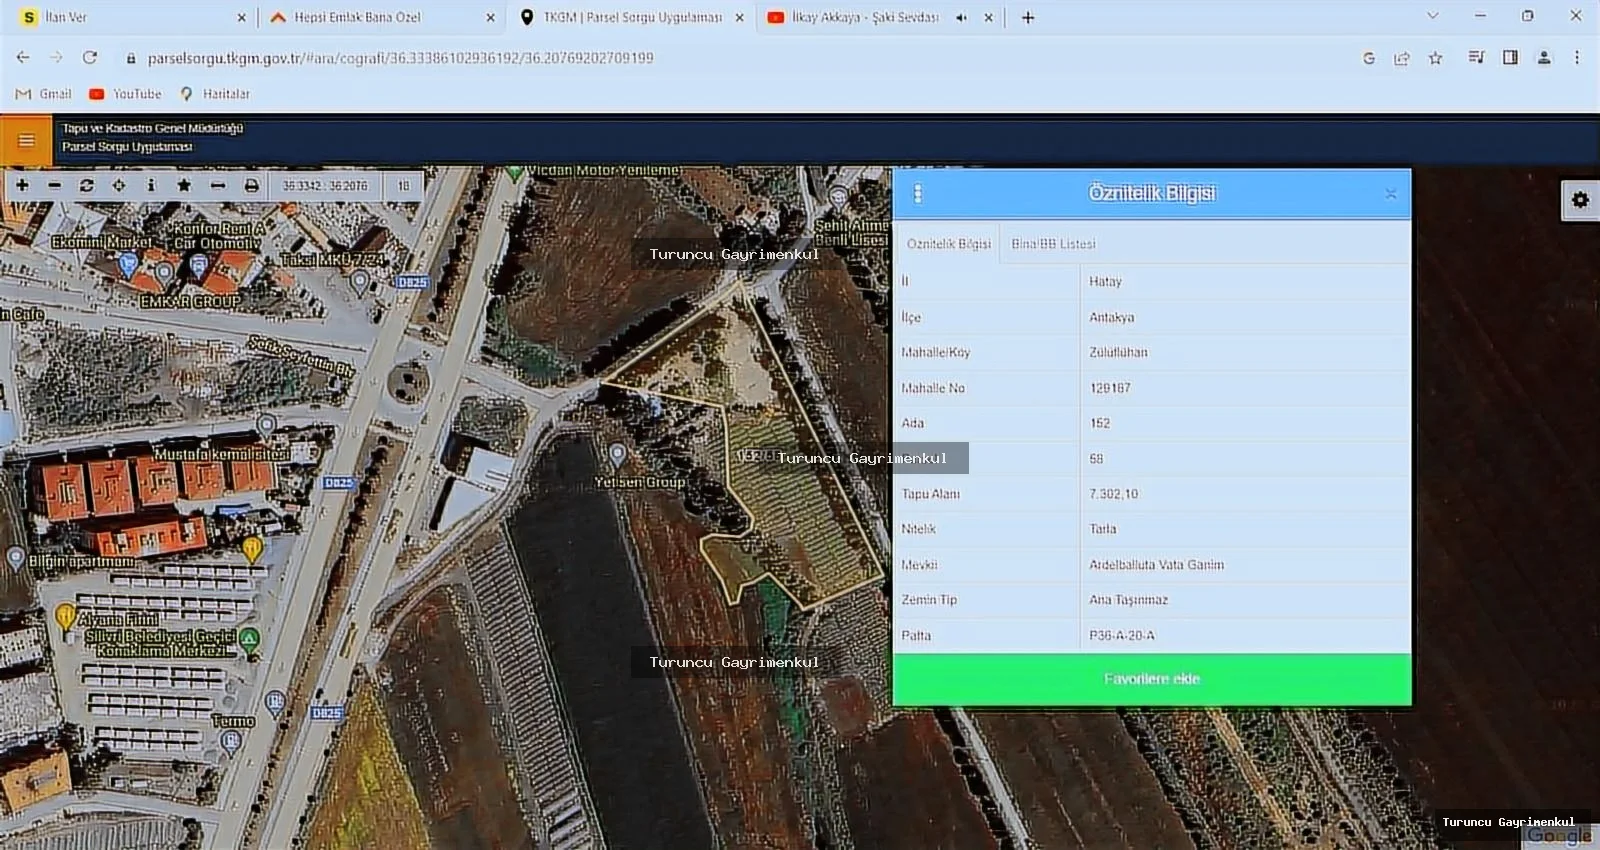Select the Antakya district value
Image resolution: width=1600 pixels, height=850 pixels.
click(x=1112, y=317)
